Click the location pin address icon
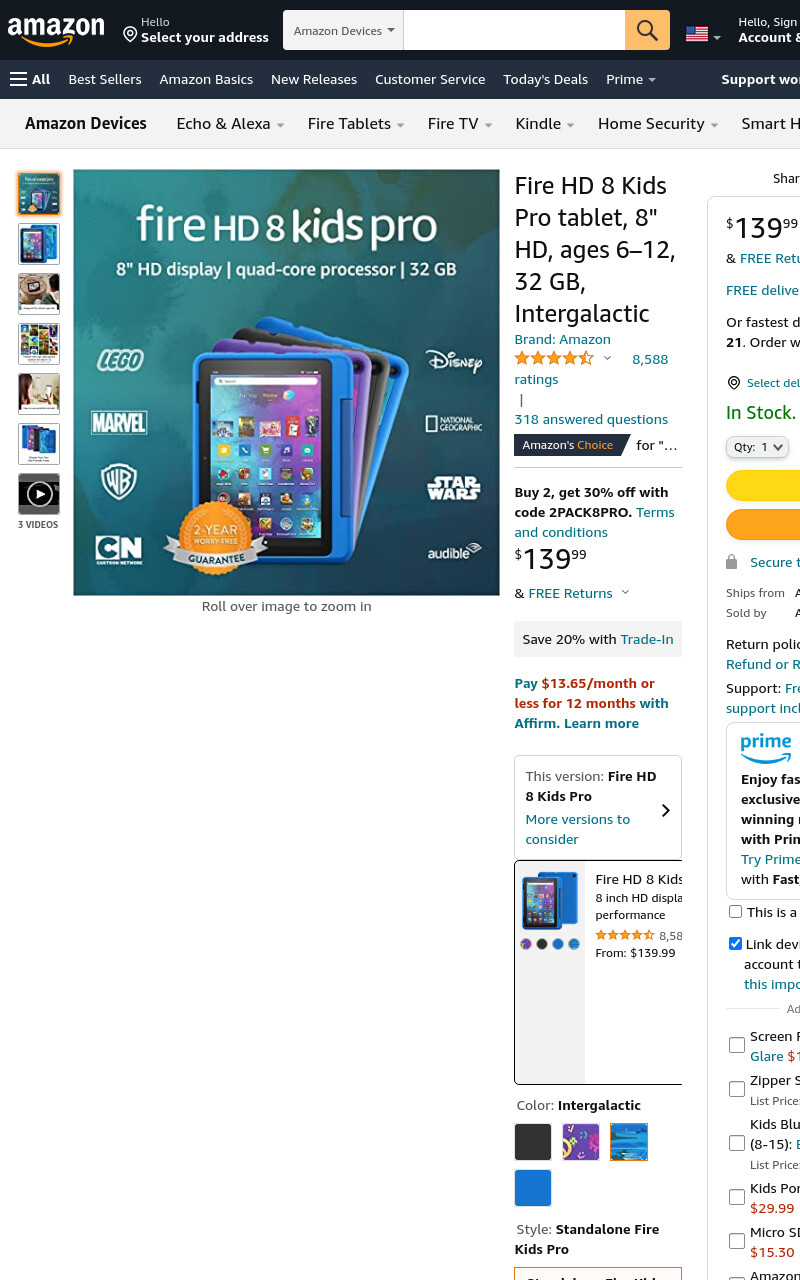 click(x=130, y=35)
